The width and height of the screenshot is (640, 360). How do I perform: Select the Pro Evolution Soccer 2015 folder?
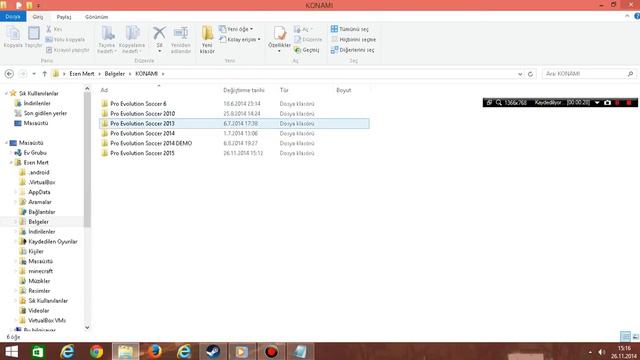click(142, 153)
